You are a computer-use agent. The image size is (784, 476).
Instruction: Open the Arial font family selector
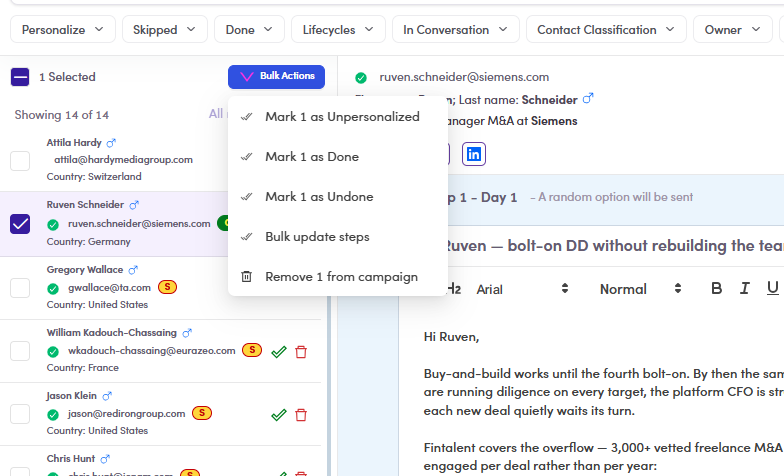(522, 289)
